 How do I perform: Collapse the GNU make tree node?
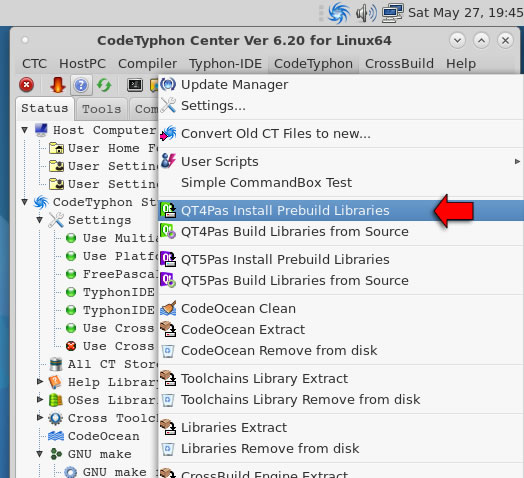(39, 454)
